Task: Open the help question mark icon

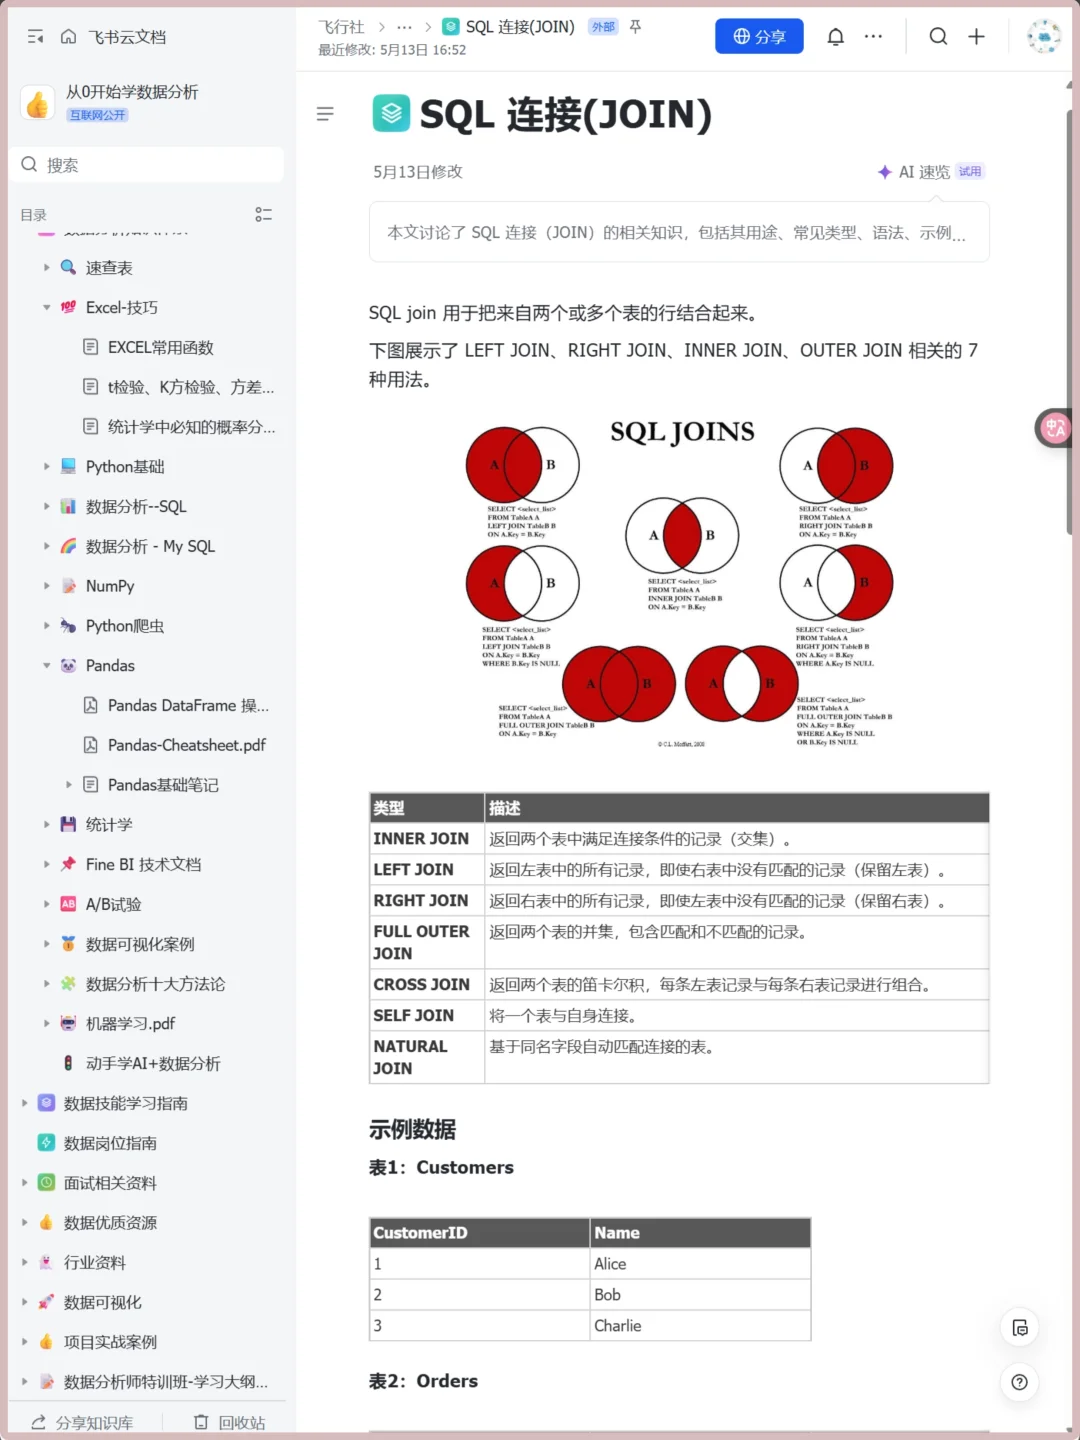Action: click(x=1019, y=1383)
